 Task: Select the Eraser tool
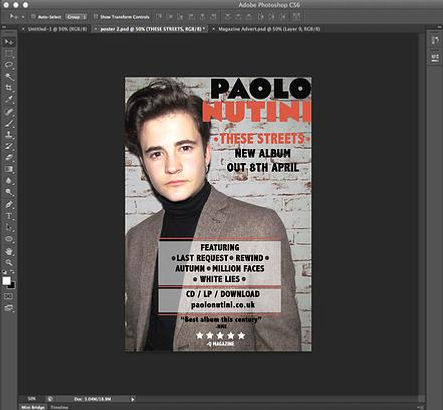pos(9,157)
